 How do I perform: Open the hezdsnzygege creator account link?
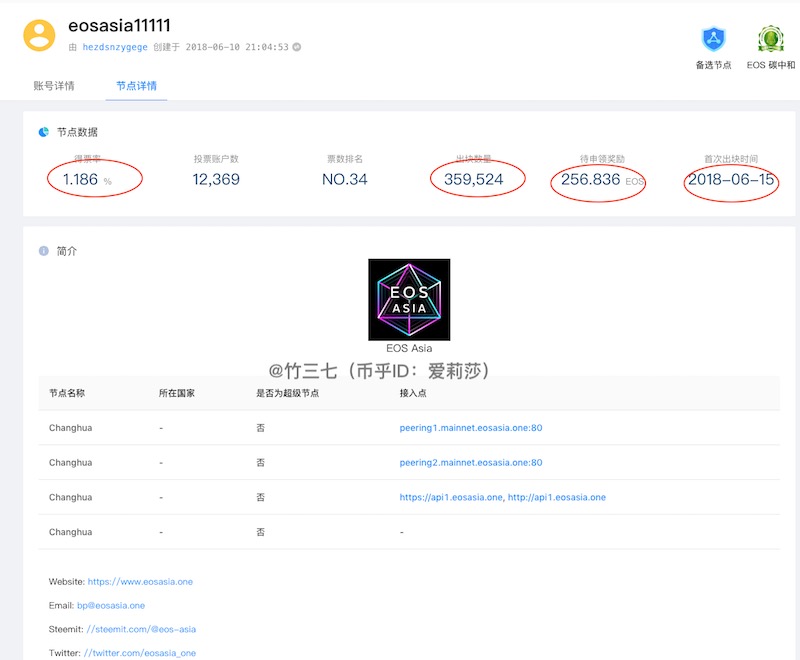click(x=115, y=47)
